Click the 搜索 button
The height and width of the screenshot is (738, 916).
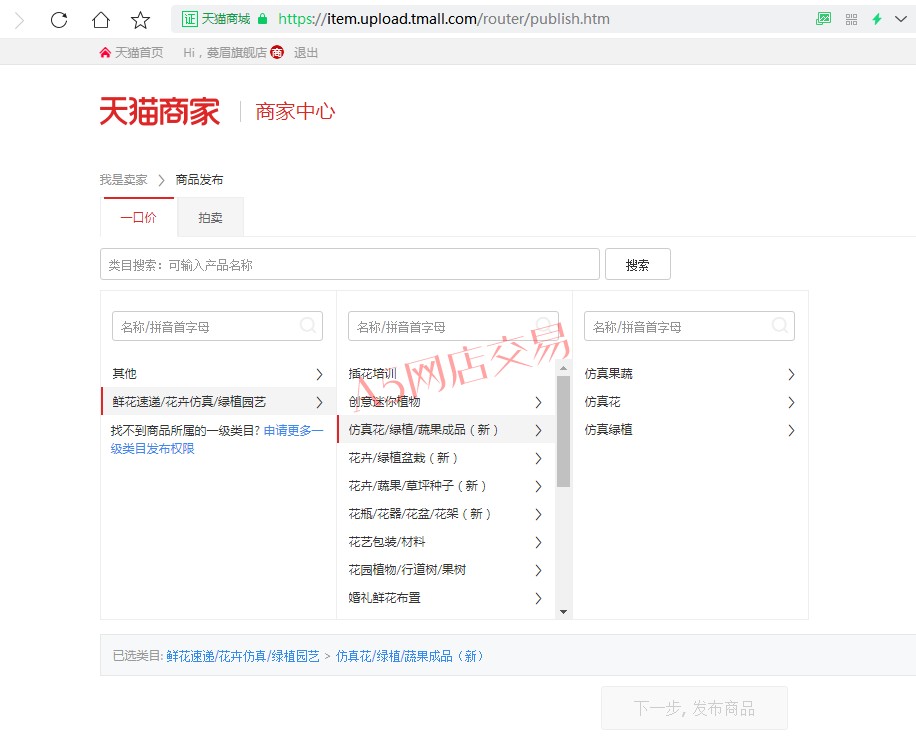[637, 265]
